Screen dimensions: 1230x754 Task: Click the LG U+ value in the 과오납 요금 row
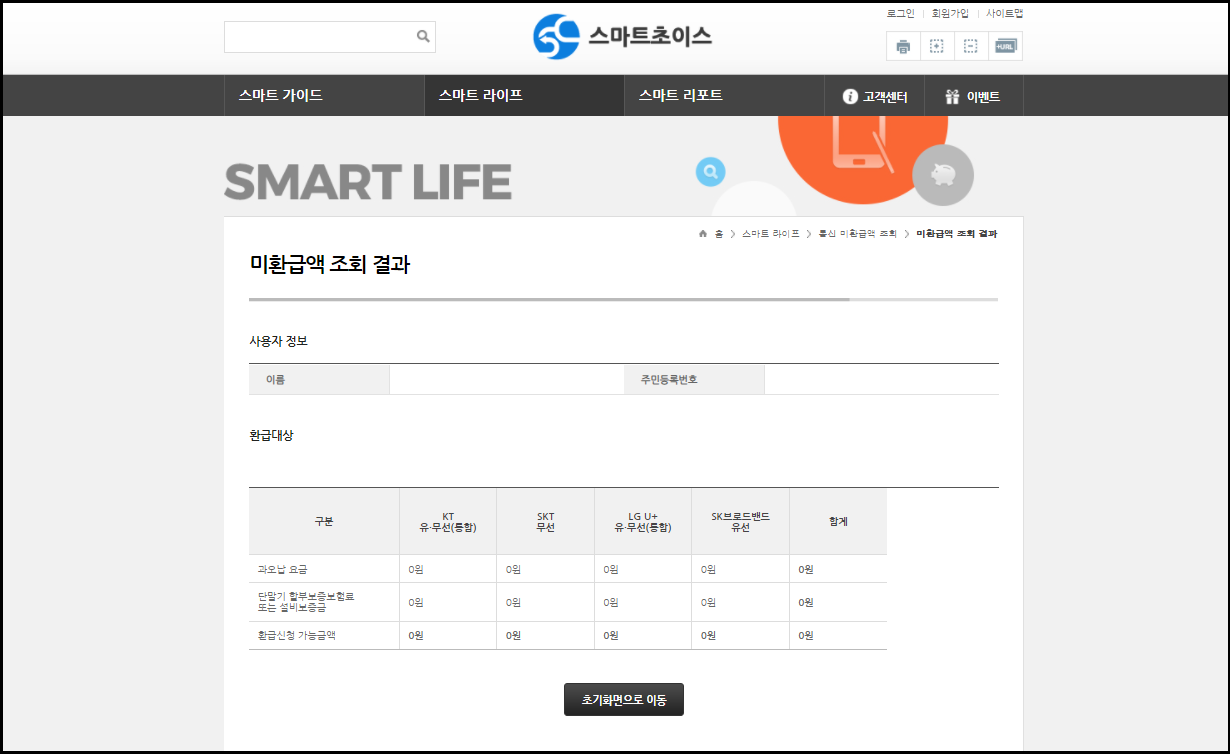point(611,569)
